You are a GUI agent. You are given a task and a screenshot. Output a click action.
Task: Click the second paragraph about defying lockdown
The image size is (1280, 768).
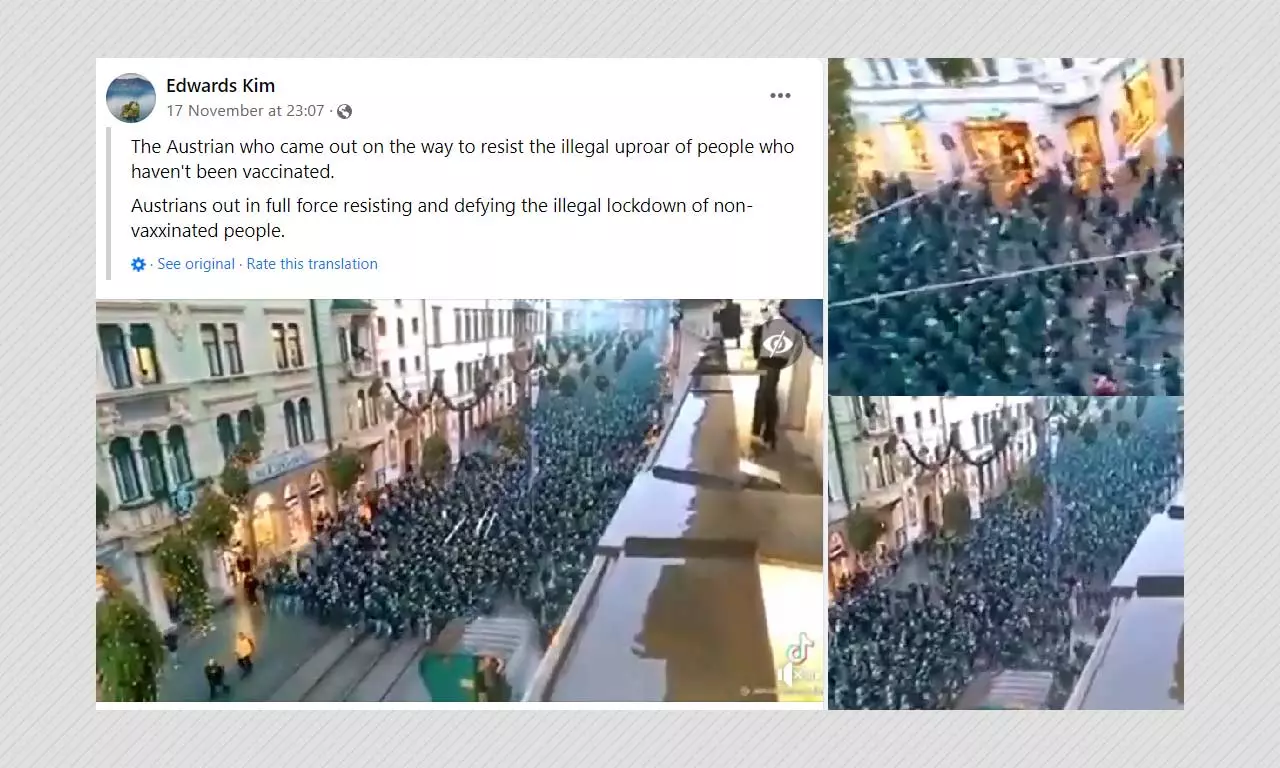tap(441, 219)
